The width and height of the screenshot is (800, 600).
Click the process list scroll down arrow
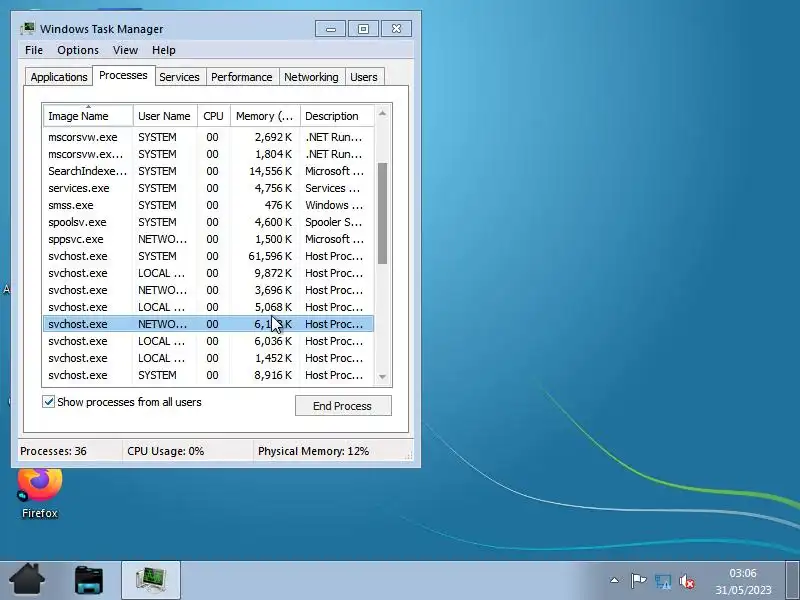point(382,377)
